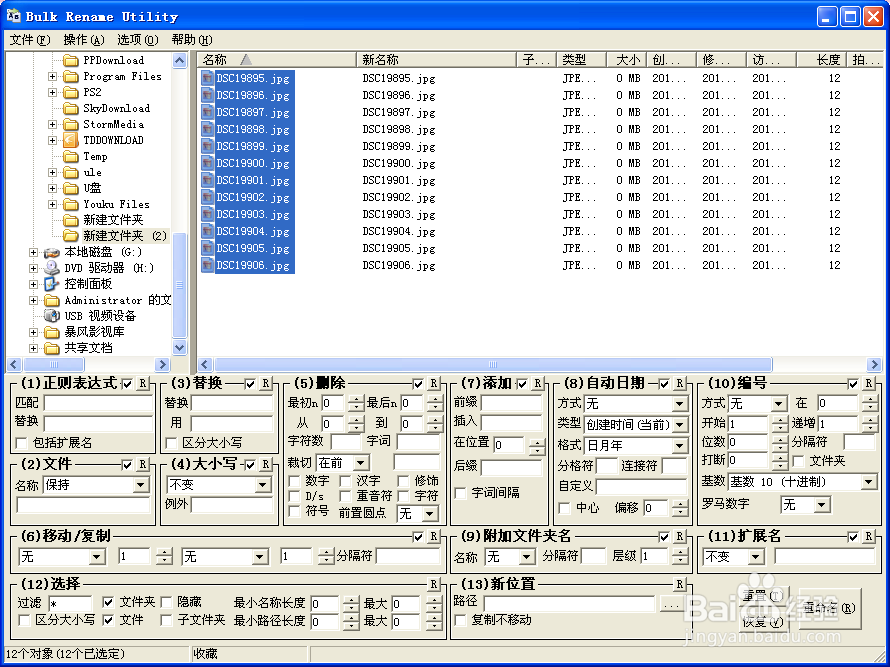
Task: Uncheck the 文件夹 filter in 选择 panel
Action: (x=108, y=602)
